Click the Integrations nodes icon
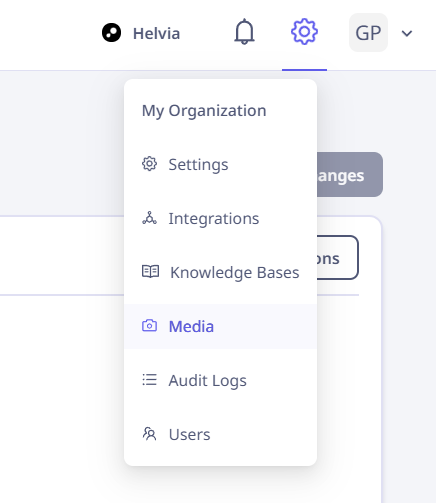 click(149, 218)
